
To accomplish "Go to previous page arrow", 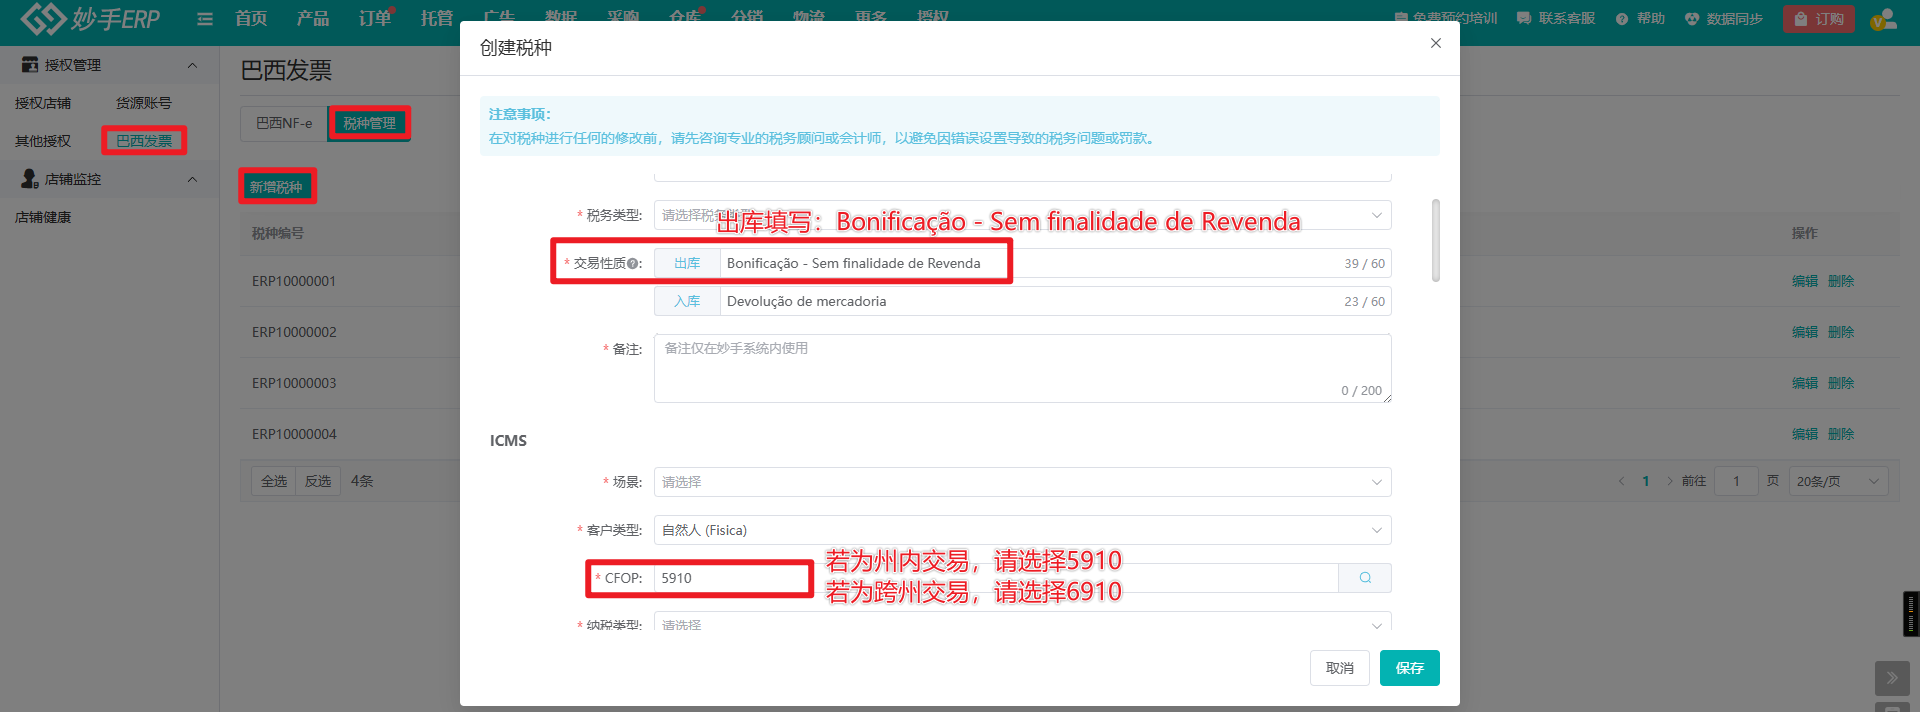I will click(x=1621, y=481).
